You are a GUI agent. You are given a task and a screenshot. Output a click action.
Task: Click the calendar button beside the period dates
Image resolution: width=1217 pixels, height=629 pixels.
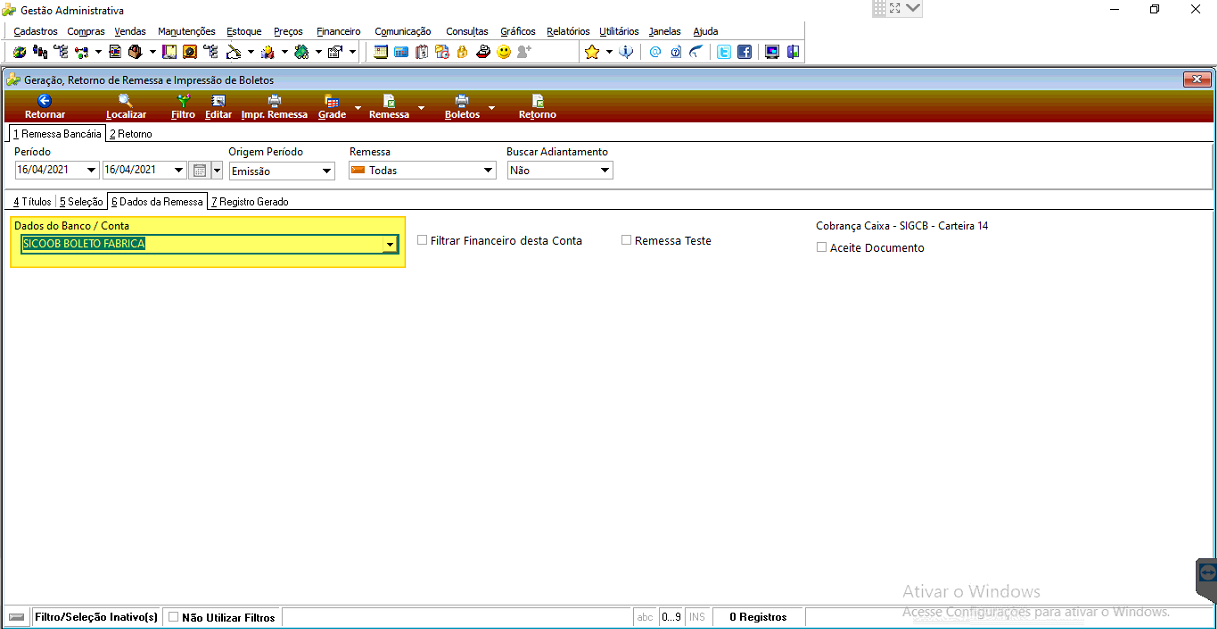tap(199, 171)
